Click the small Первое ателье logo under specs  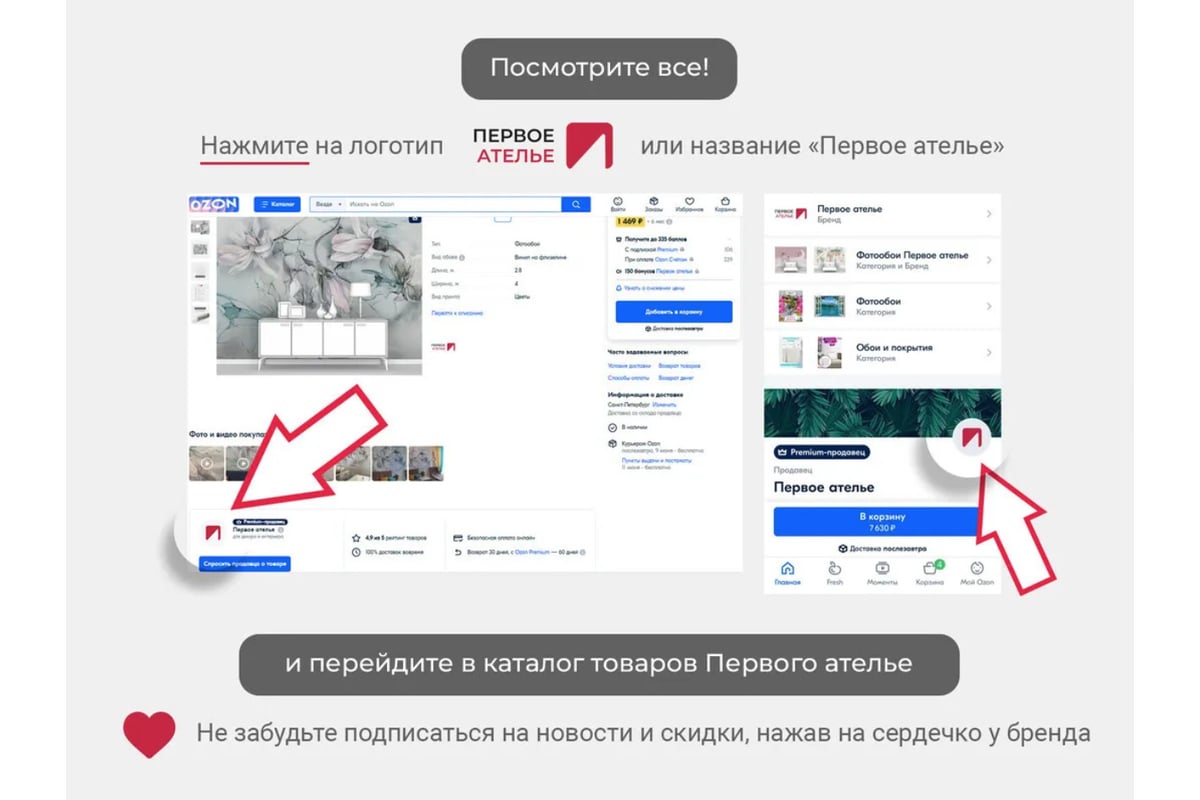(x=443, y=346)
